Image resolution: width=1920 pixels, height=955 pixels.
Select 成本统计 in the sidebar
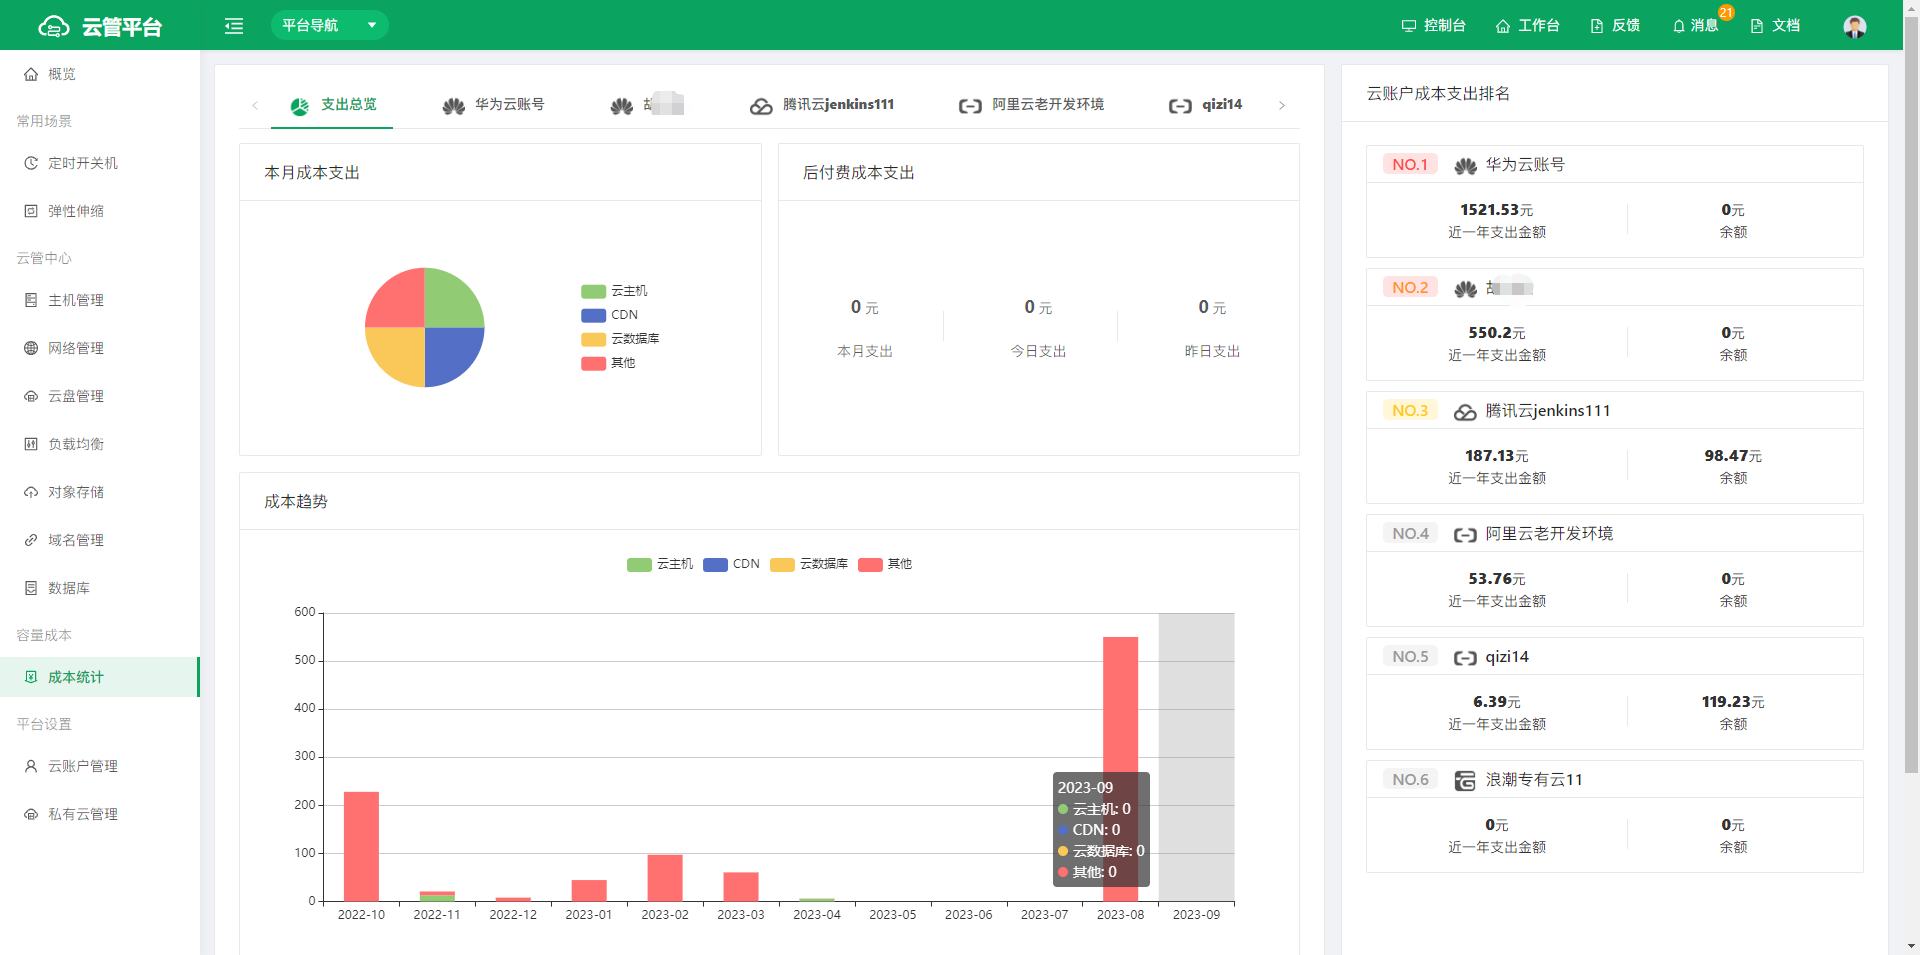100,677
